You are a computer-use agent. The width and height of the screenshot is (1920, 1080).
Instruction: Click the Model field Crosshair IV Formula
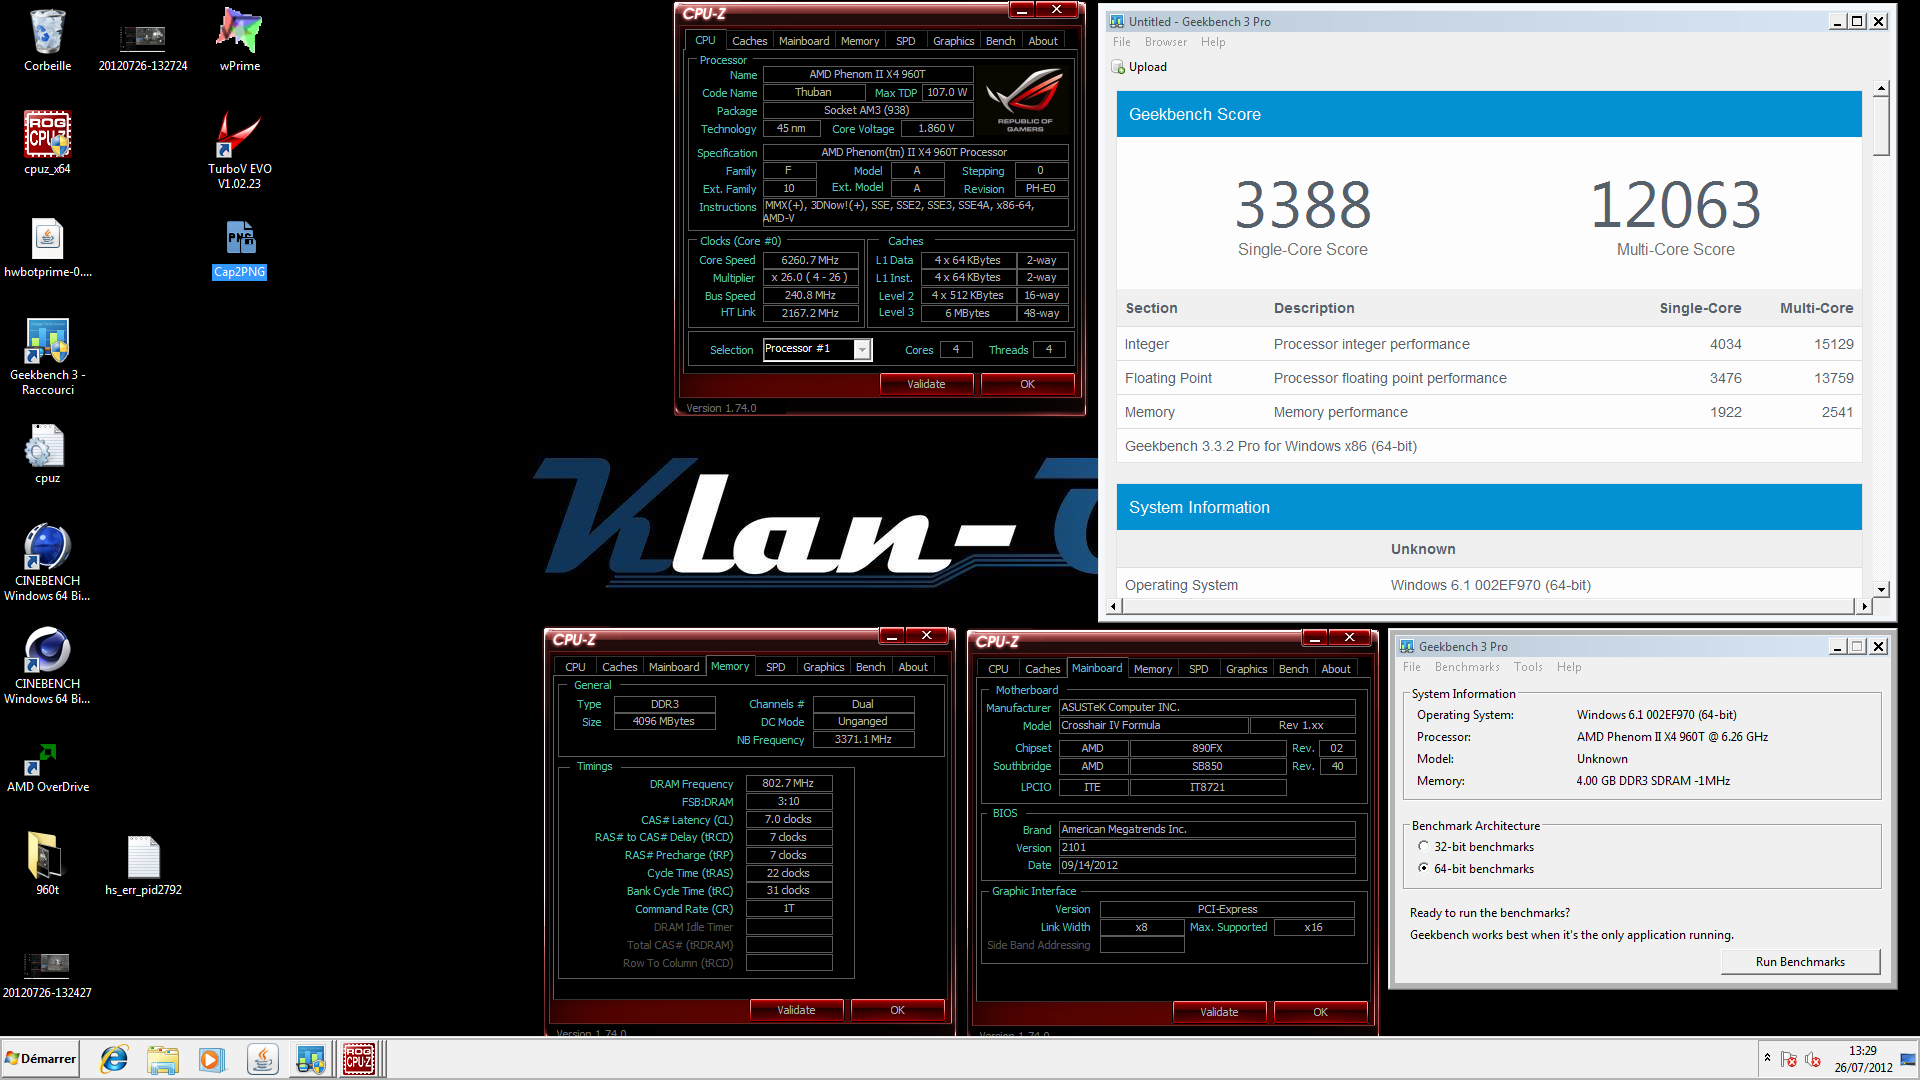click(1153, 726)
